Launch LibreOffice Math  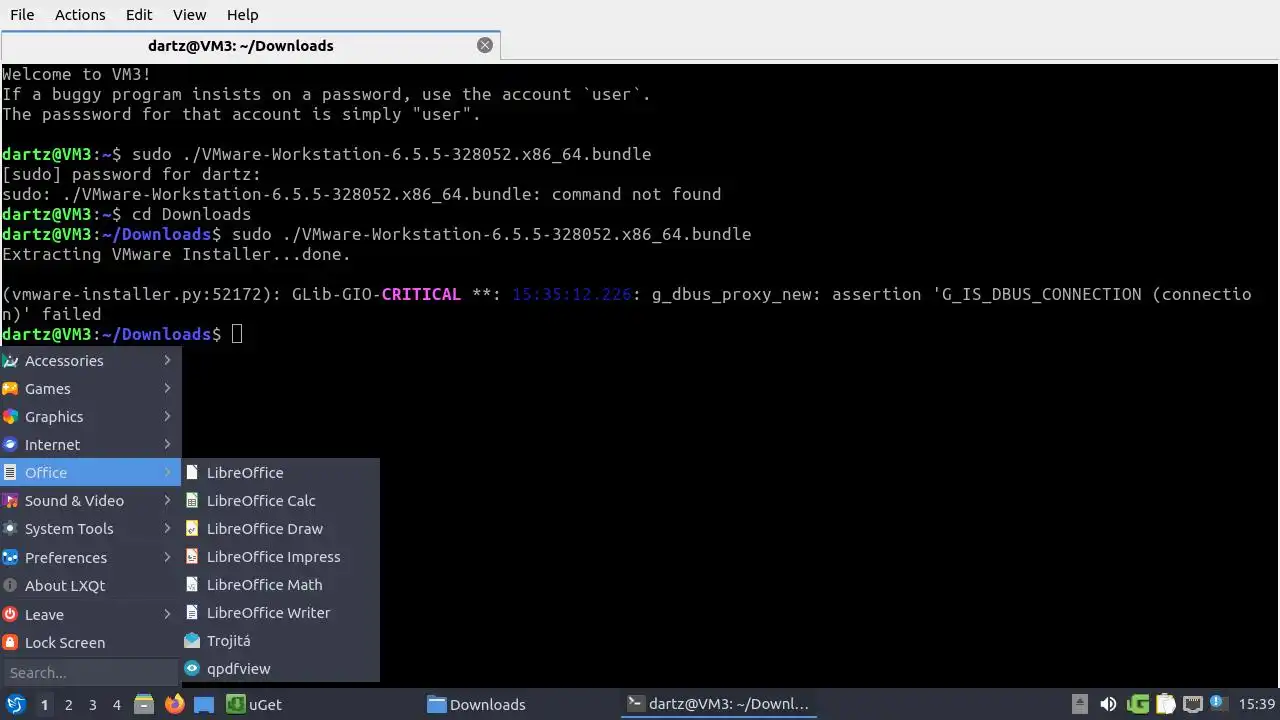(280, 584)
